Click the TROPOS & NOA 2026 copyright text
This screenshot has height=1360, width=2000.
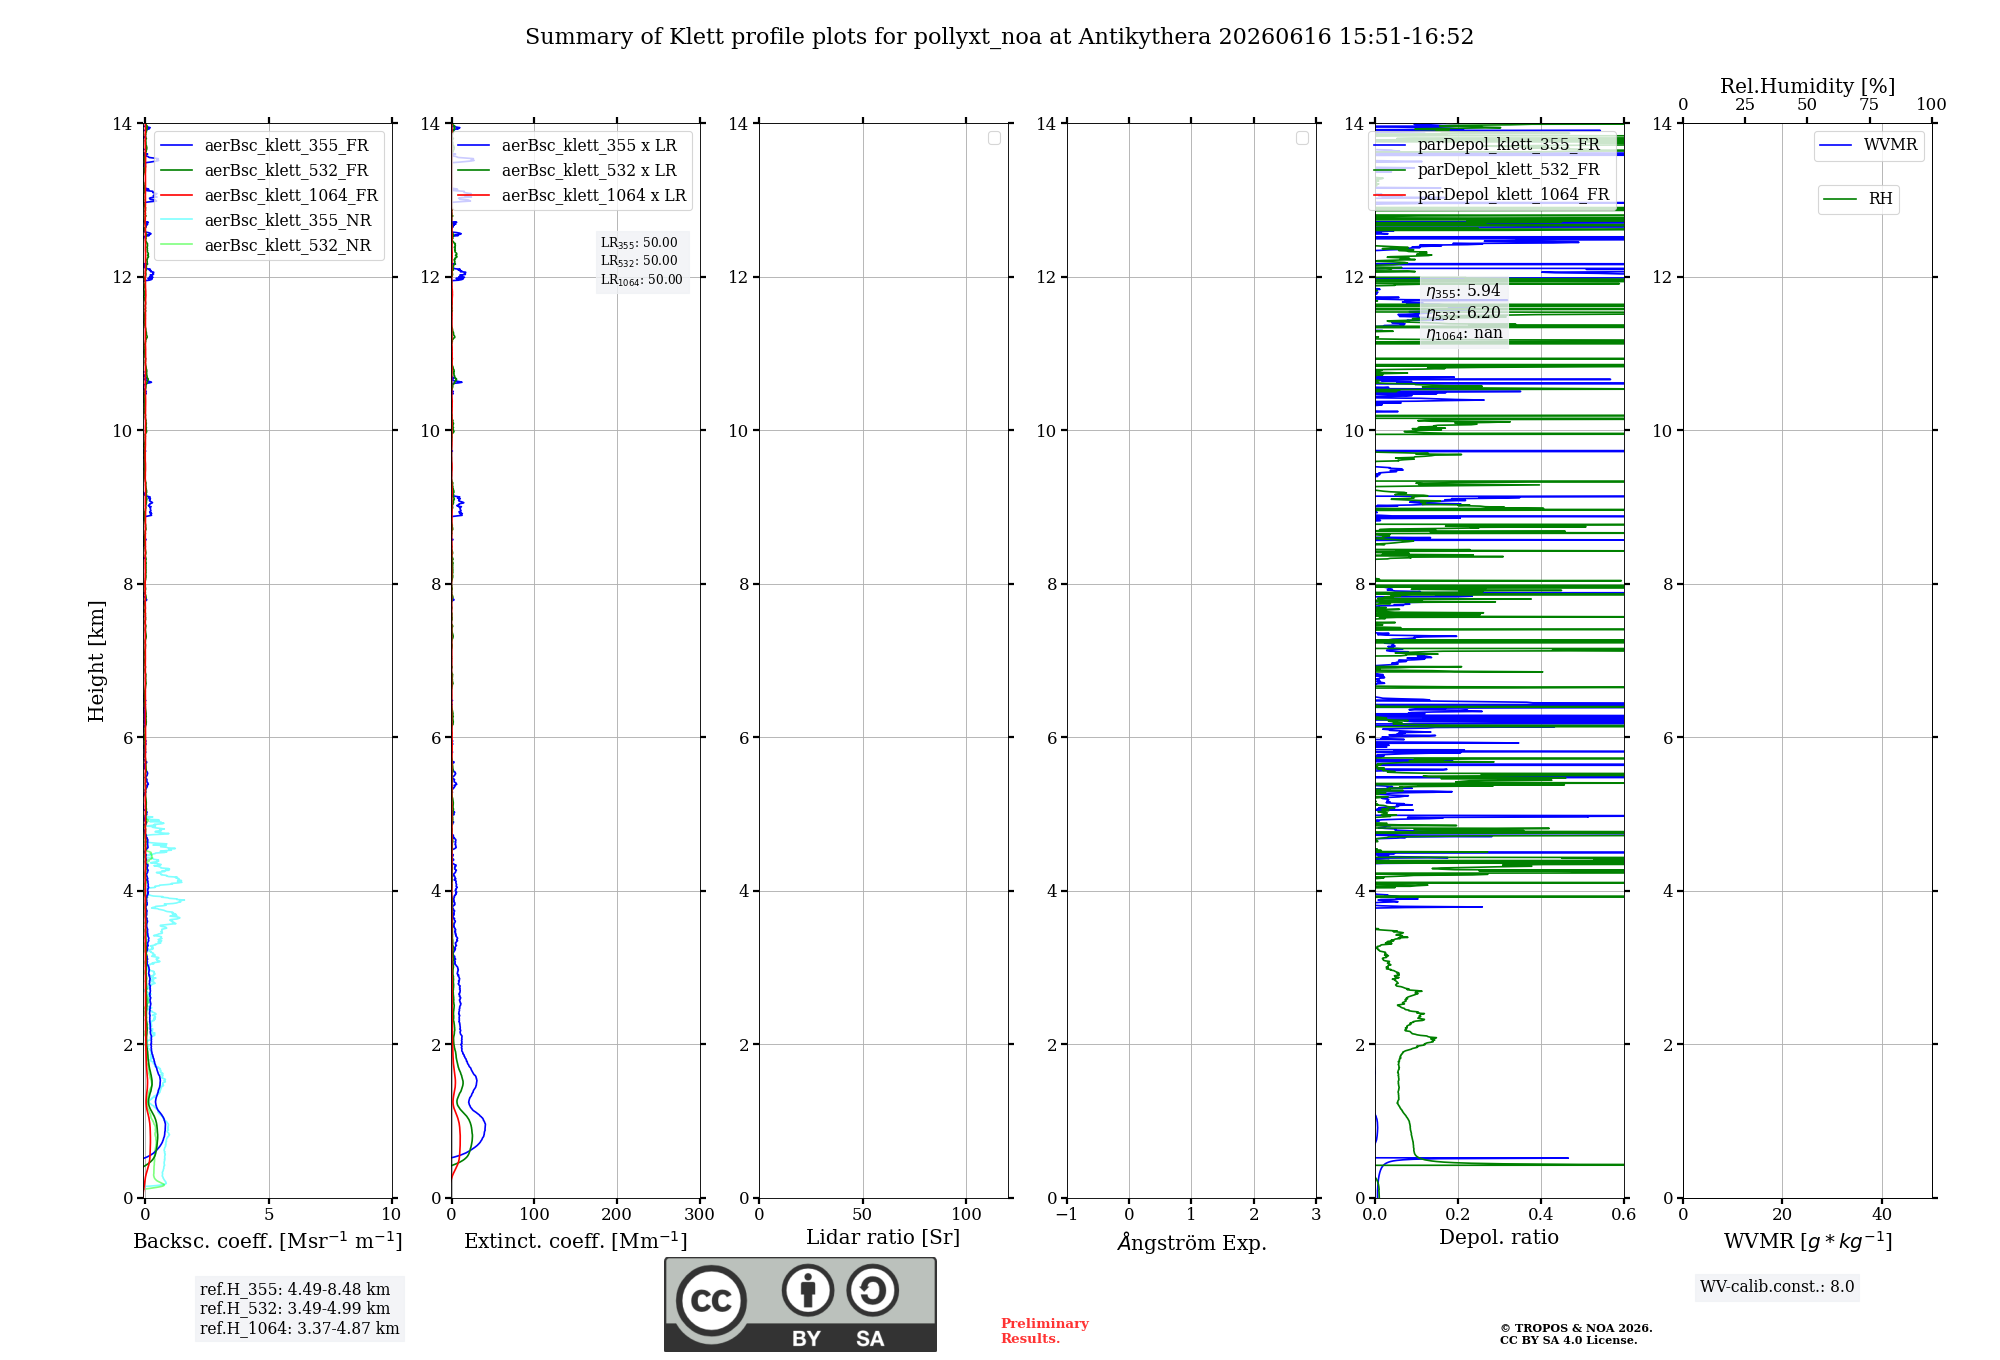(x=1576, y=1328)
